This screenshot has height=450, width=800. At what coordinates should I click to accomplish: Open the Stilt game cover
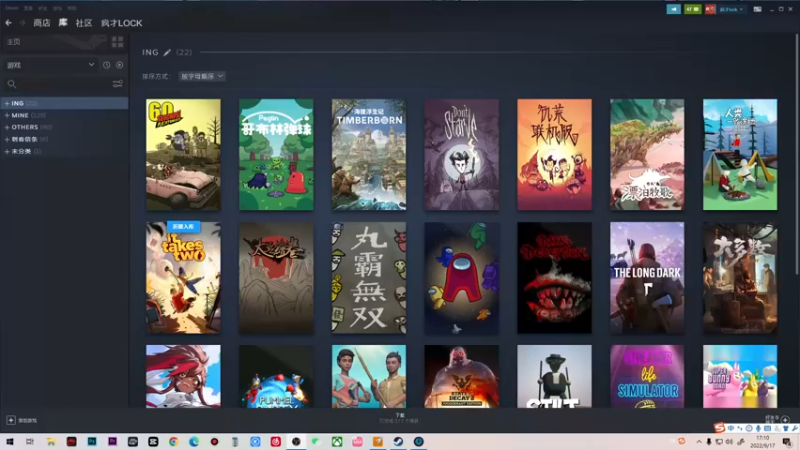[555, 377]
